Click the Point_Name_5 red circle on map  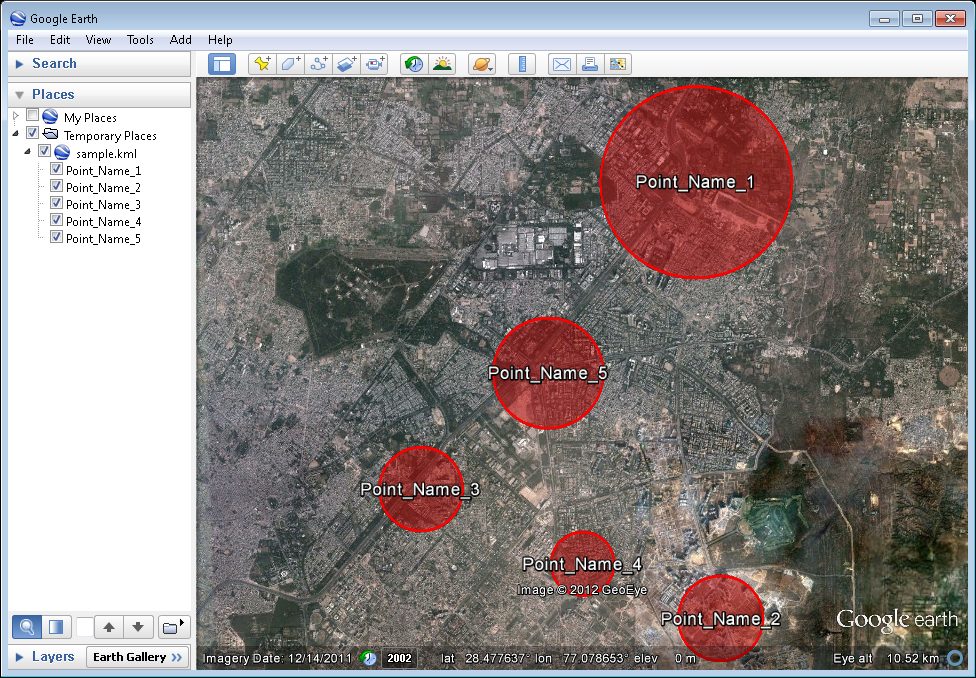pos(548,374)
